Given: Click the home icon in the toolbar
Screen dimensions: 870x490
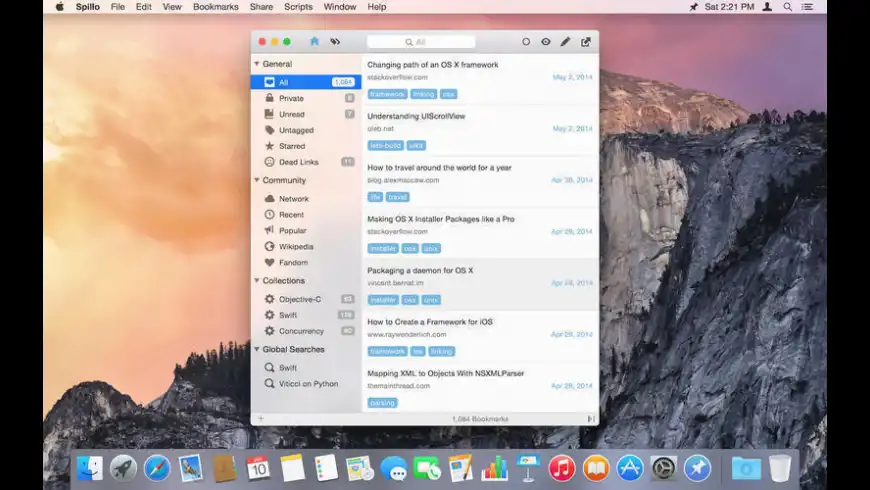Looking at the screenshot, I should click(314, 42).
